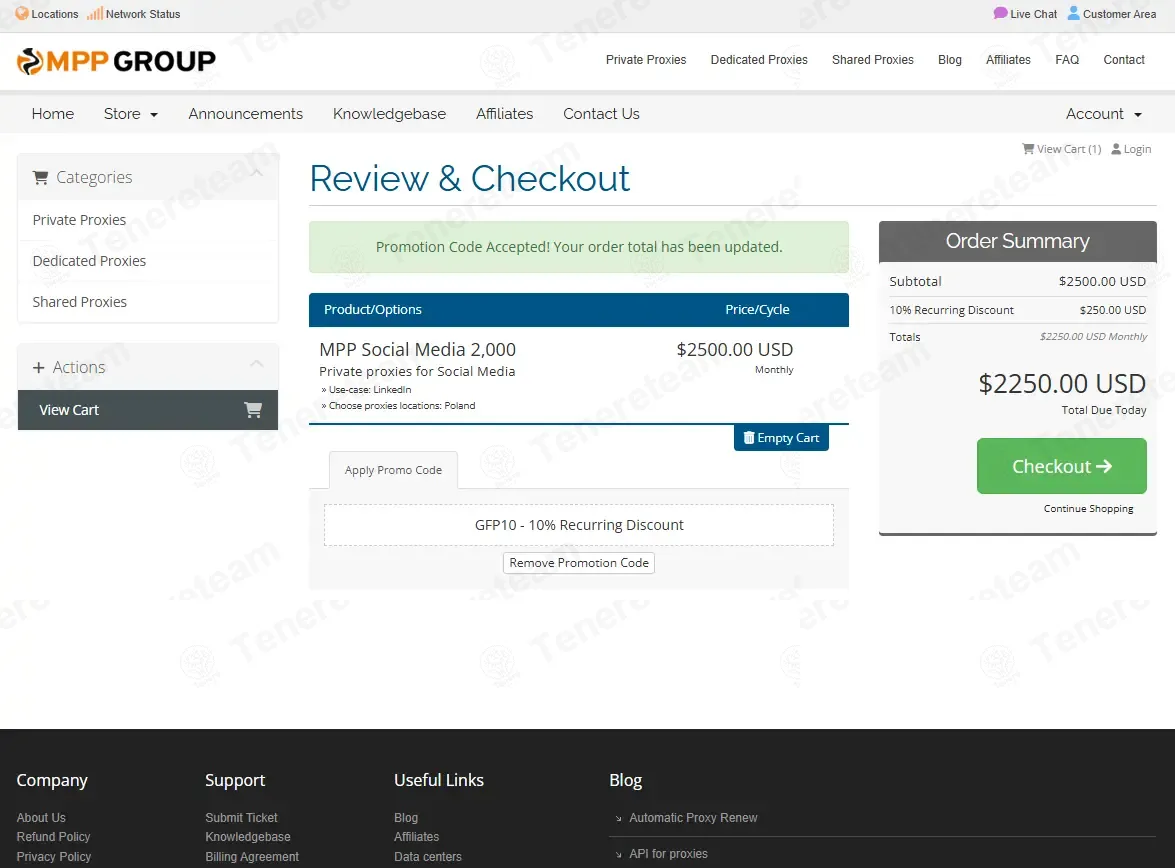Open Privacy Policy in footer
The width and height of the screenshot is (1175, 868).
[54, 856]
